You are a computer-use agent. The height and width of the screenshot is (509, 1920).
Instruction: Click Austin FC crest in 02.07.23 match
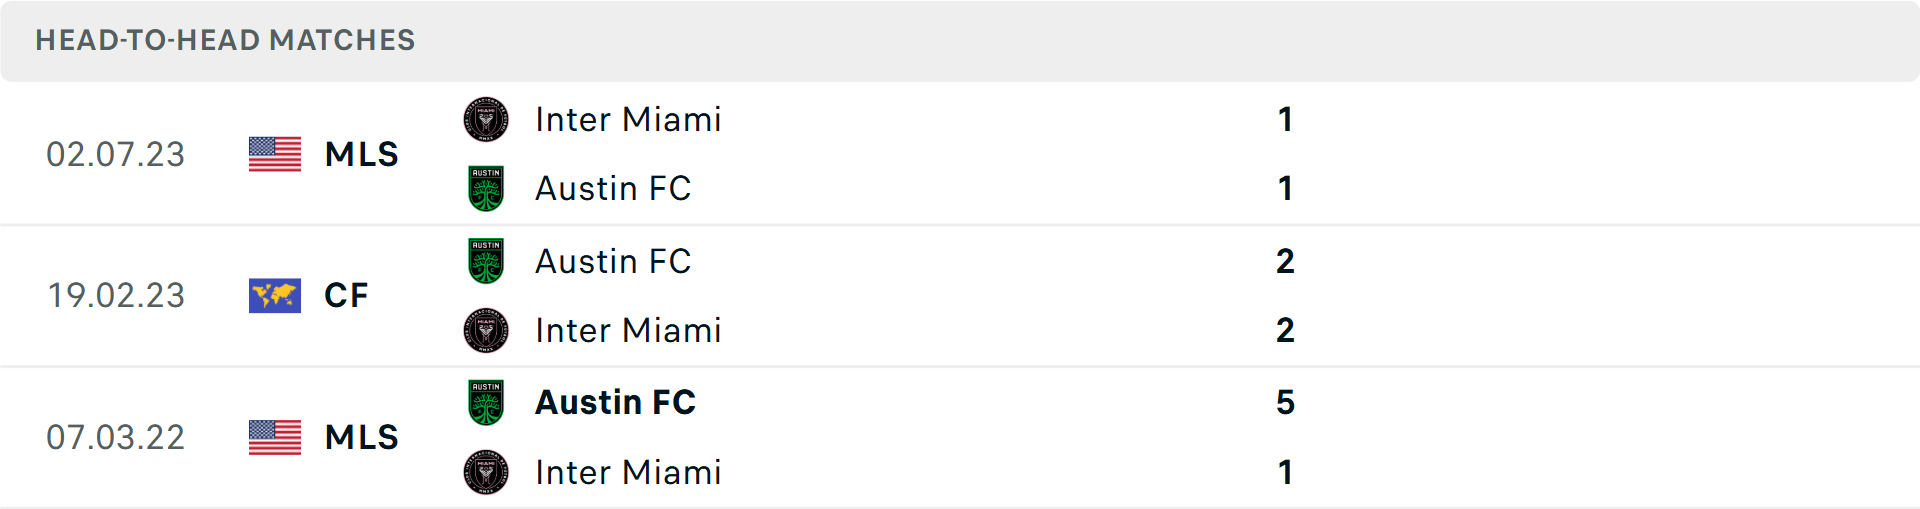[486, 189]
